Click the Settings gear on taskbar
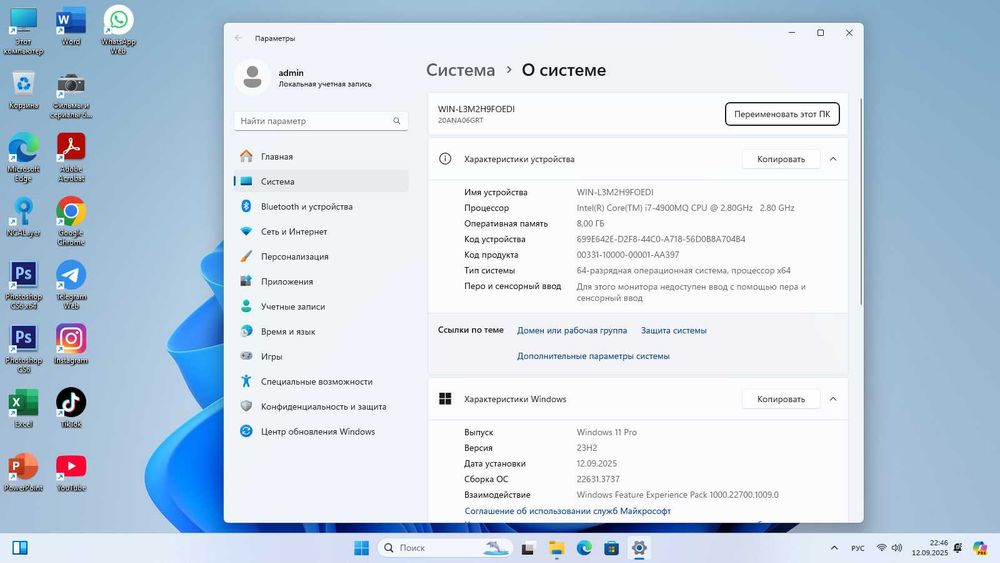The image size is (1000, 563). [638, 548]
